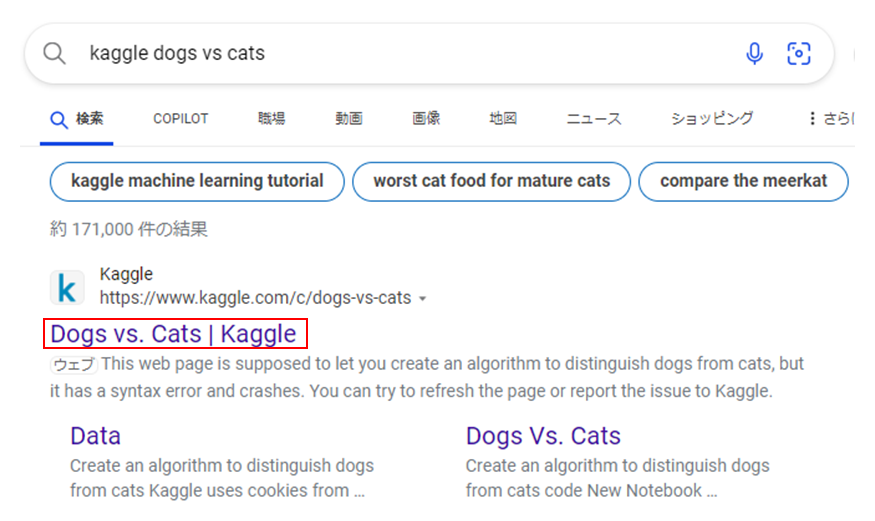
Task: Click the 'ウェブ' label badge in snippet
Action: 74,365
